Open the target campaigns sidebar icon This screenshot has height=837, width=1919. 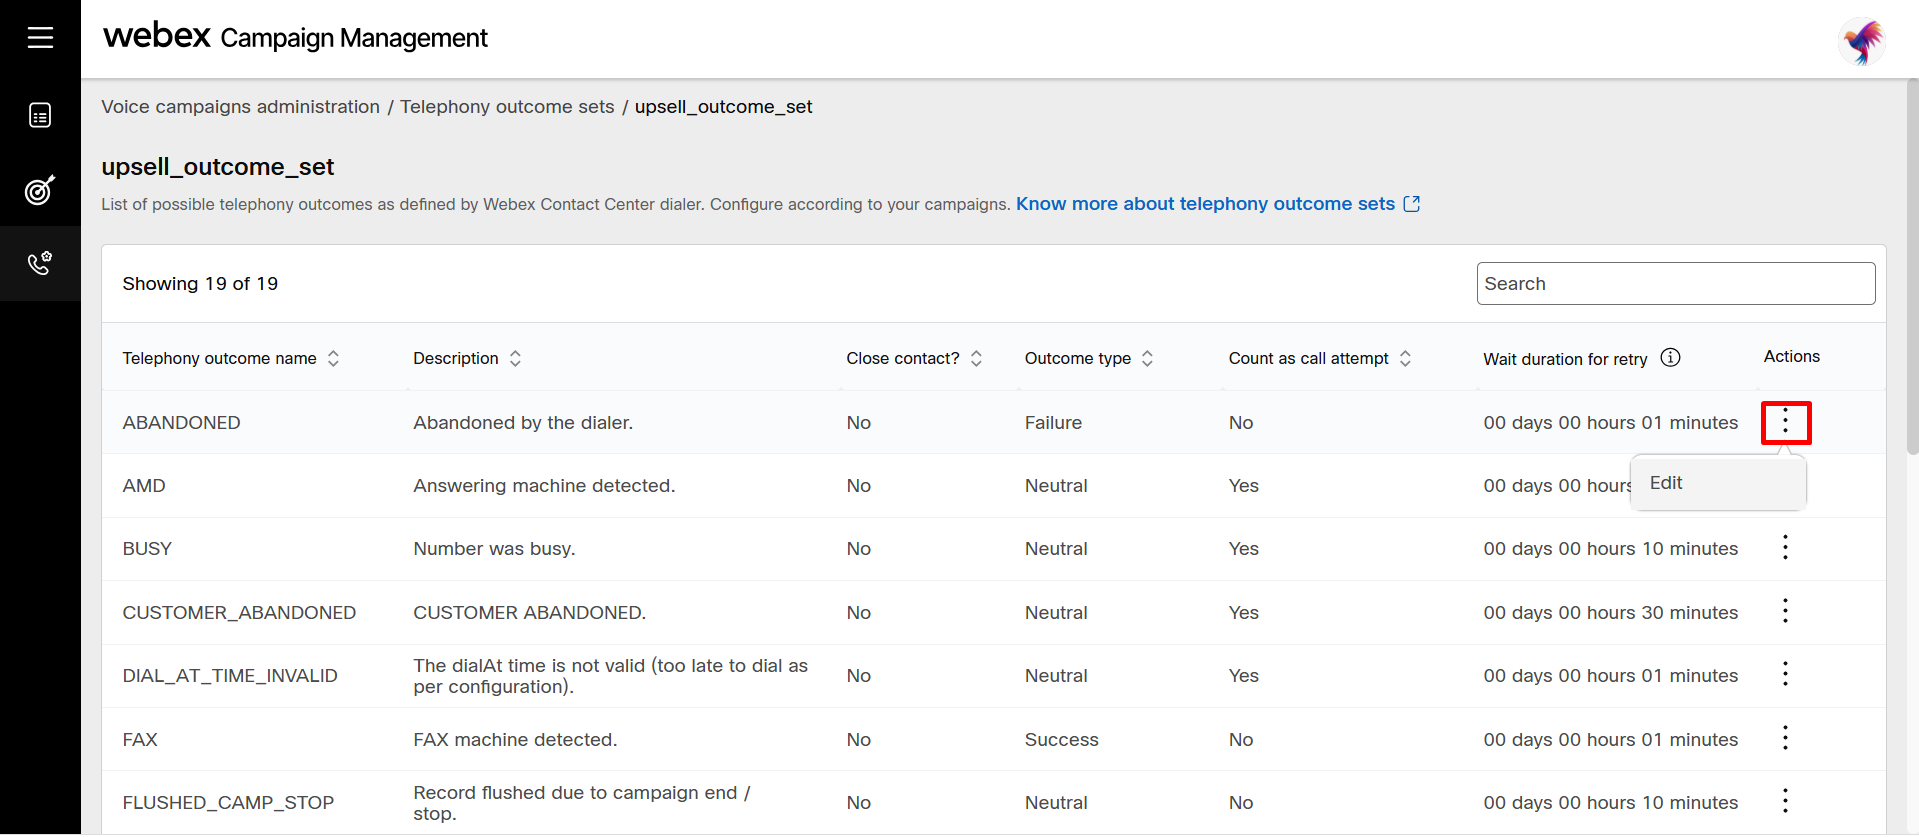(40, 190)
